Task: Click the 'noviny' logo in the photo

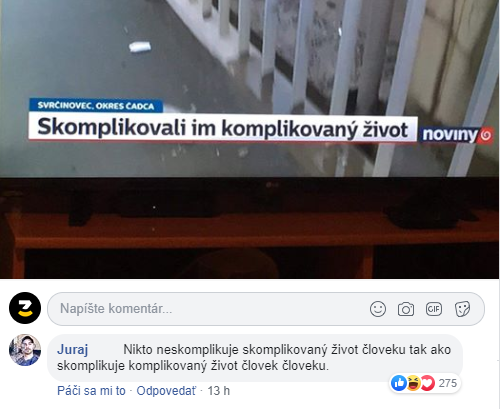Action: 456,135
